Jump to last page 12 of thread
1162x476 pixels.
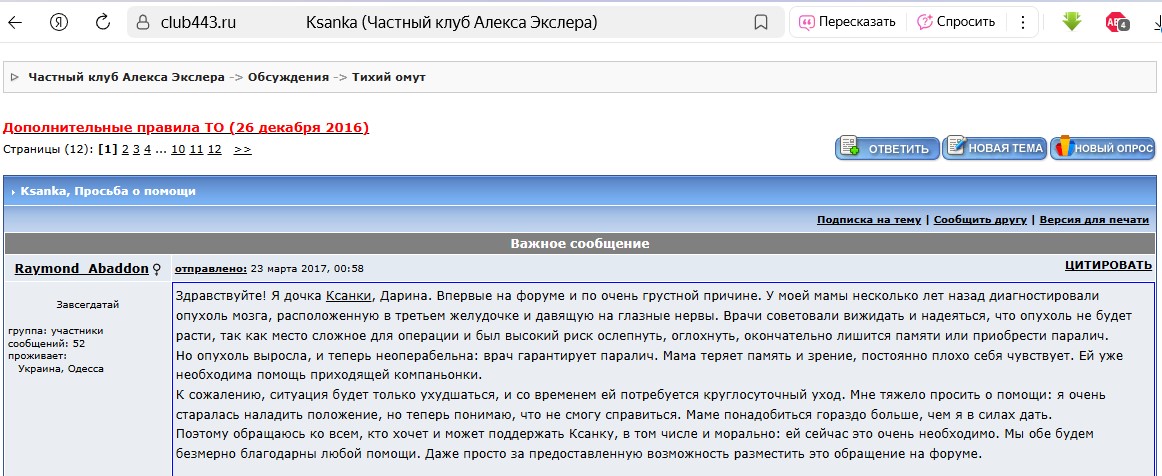click(214, 149)
